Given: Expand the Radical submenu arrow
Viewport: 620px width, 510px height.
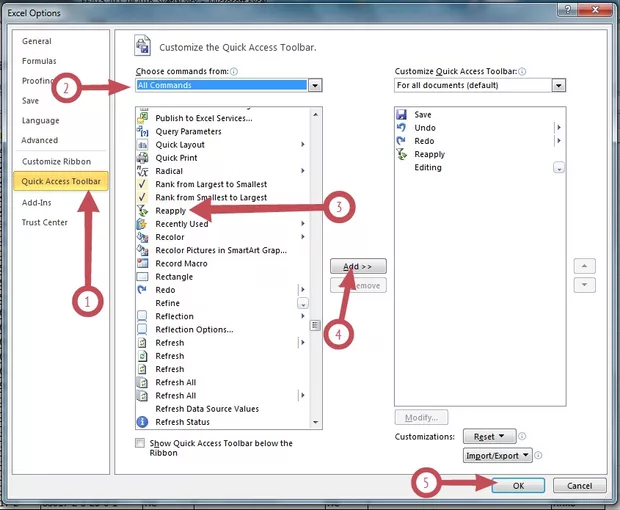Looking at the screenshot, I should click(x=302, y=171).
